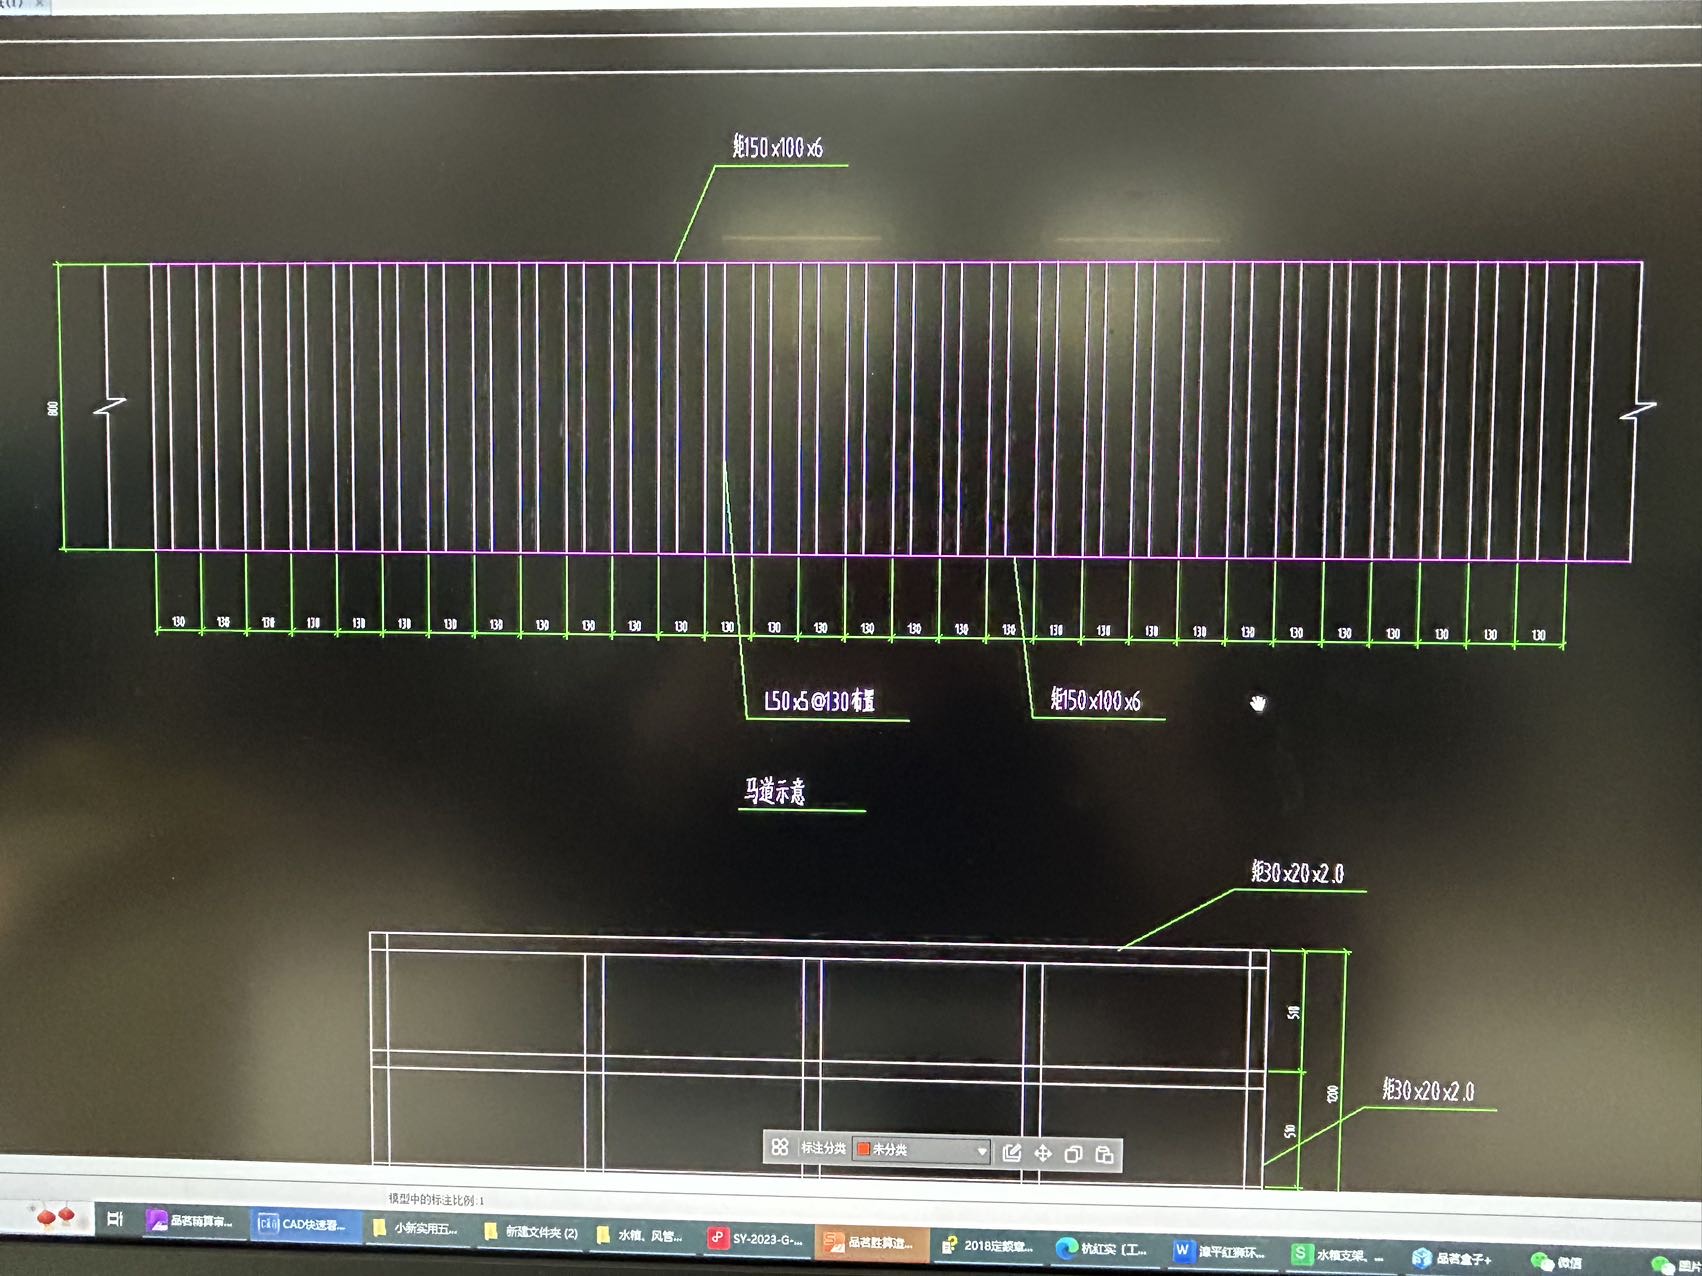Click the edit annotation pencil icon
The height and width of the screenshot is (1276, 1702).
[1012, 1152]
